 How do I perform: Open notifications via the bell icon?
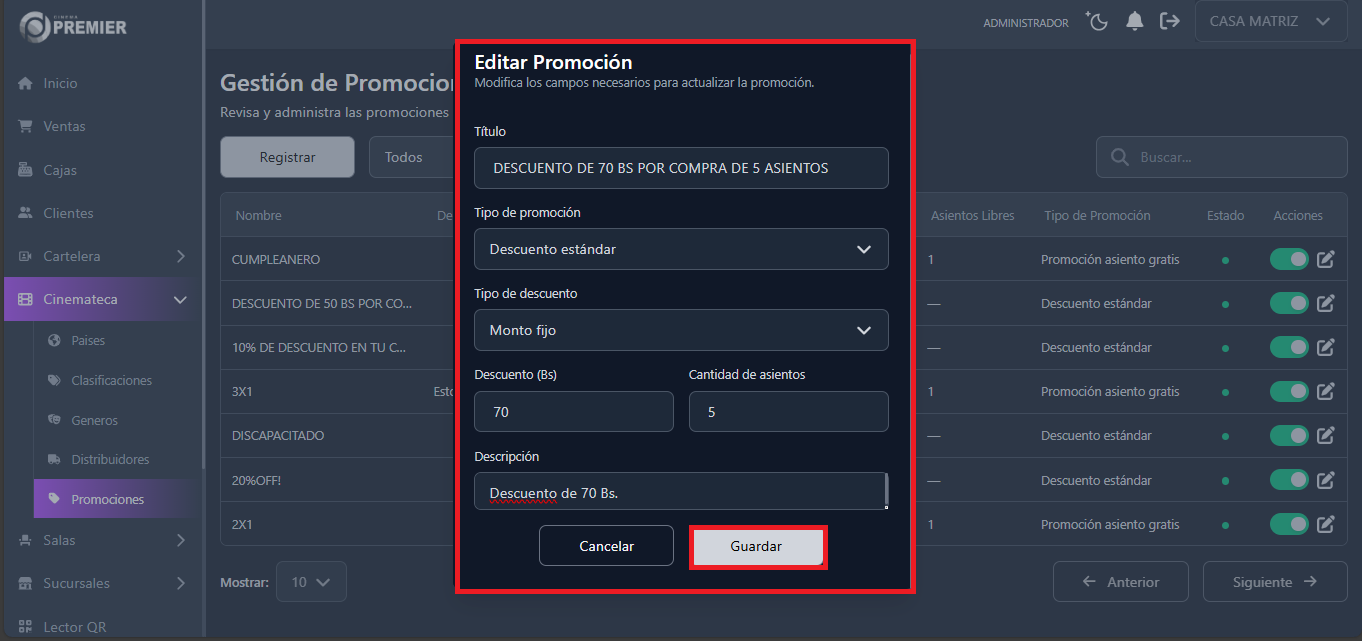point(1134,21)
